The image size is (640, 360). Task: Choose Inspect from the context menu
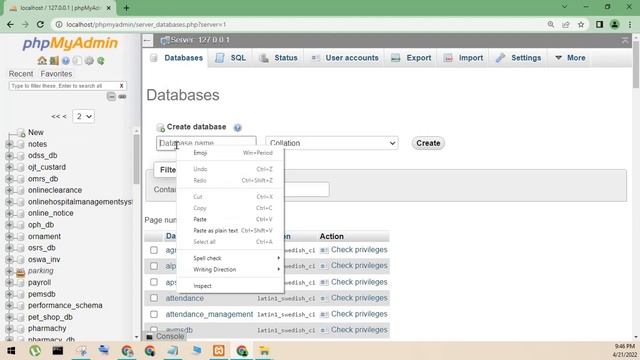[231, 286]
